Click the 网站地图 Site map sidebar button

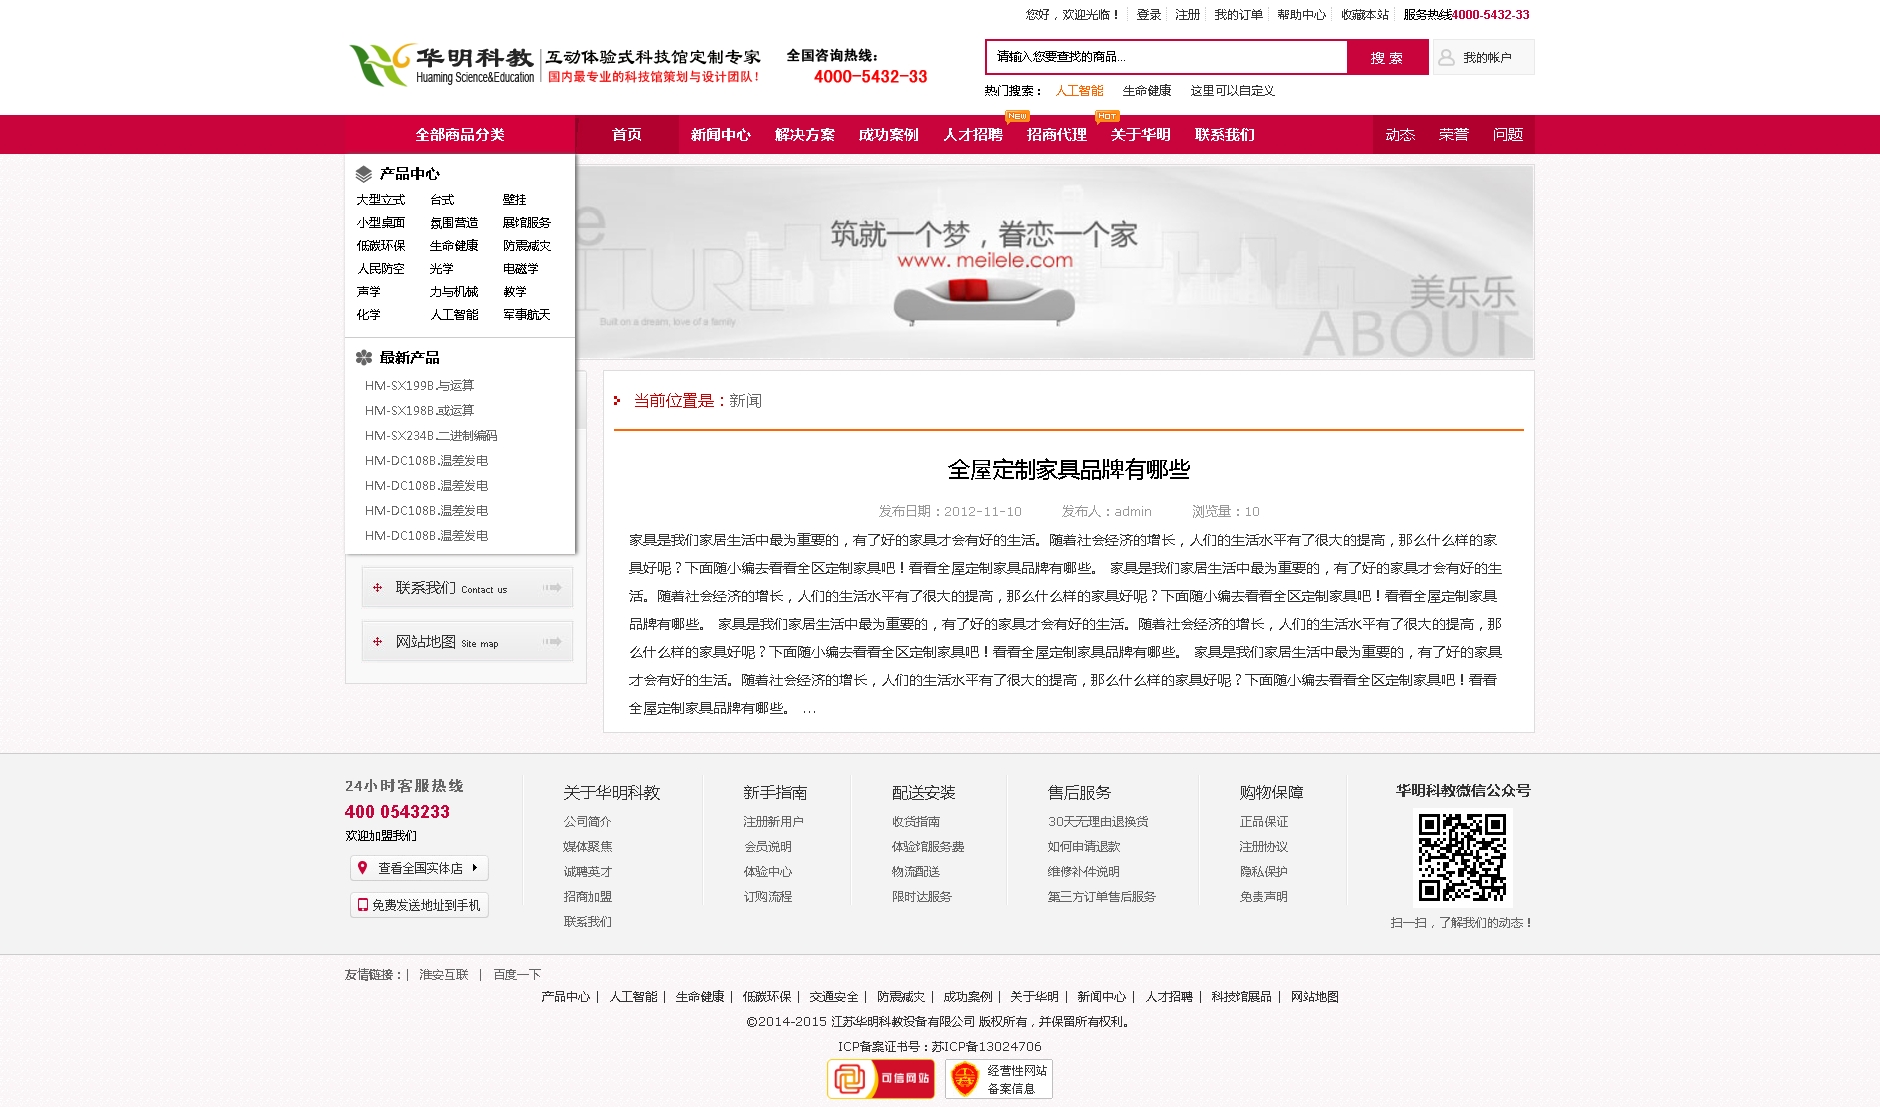467,642
